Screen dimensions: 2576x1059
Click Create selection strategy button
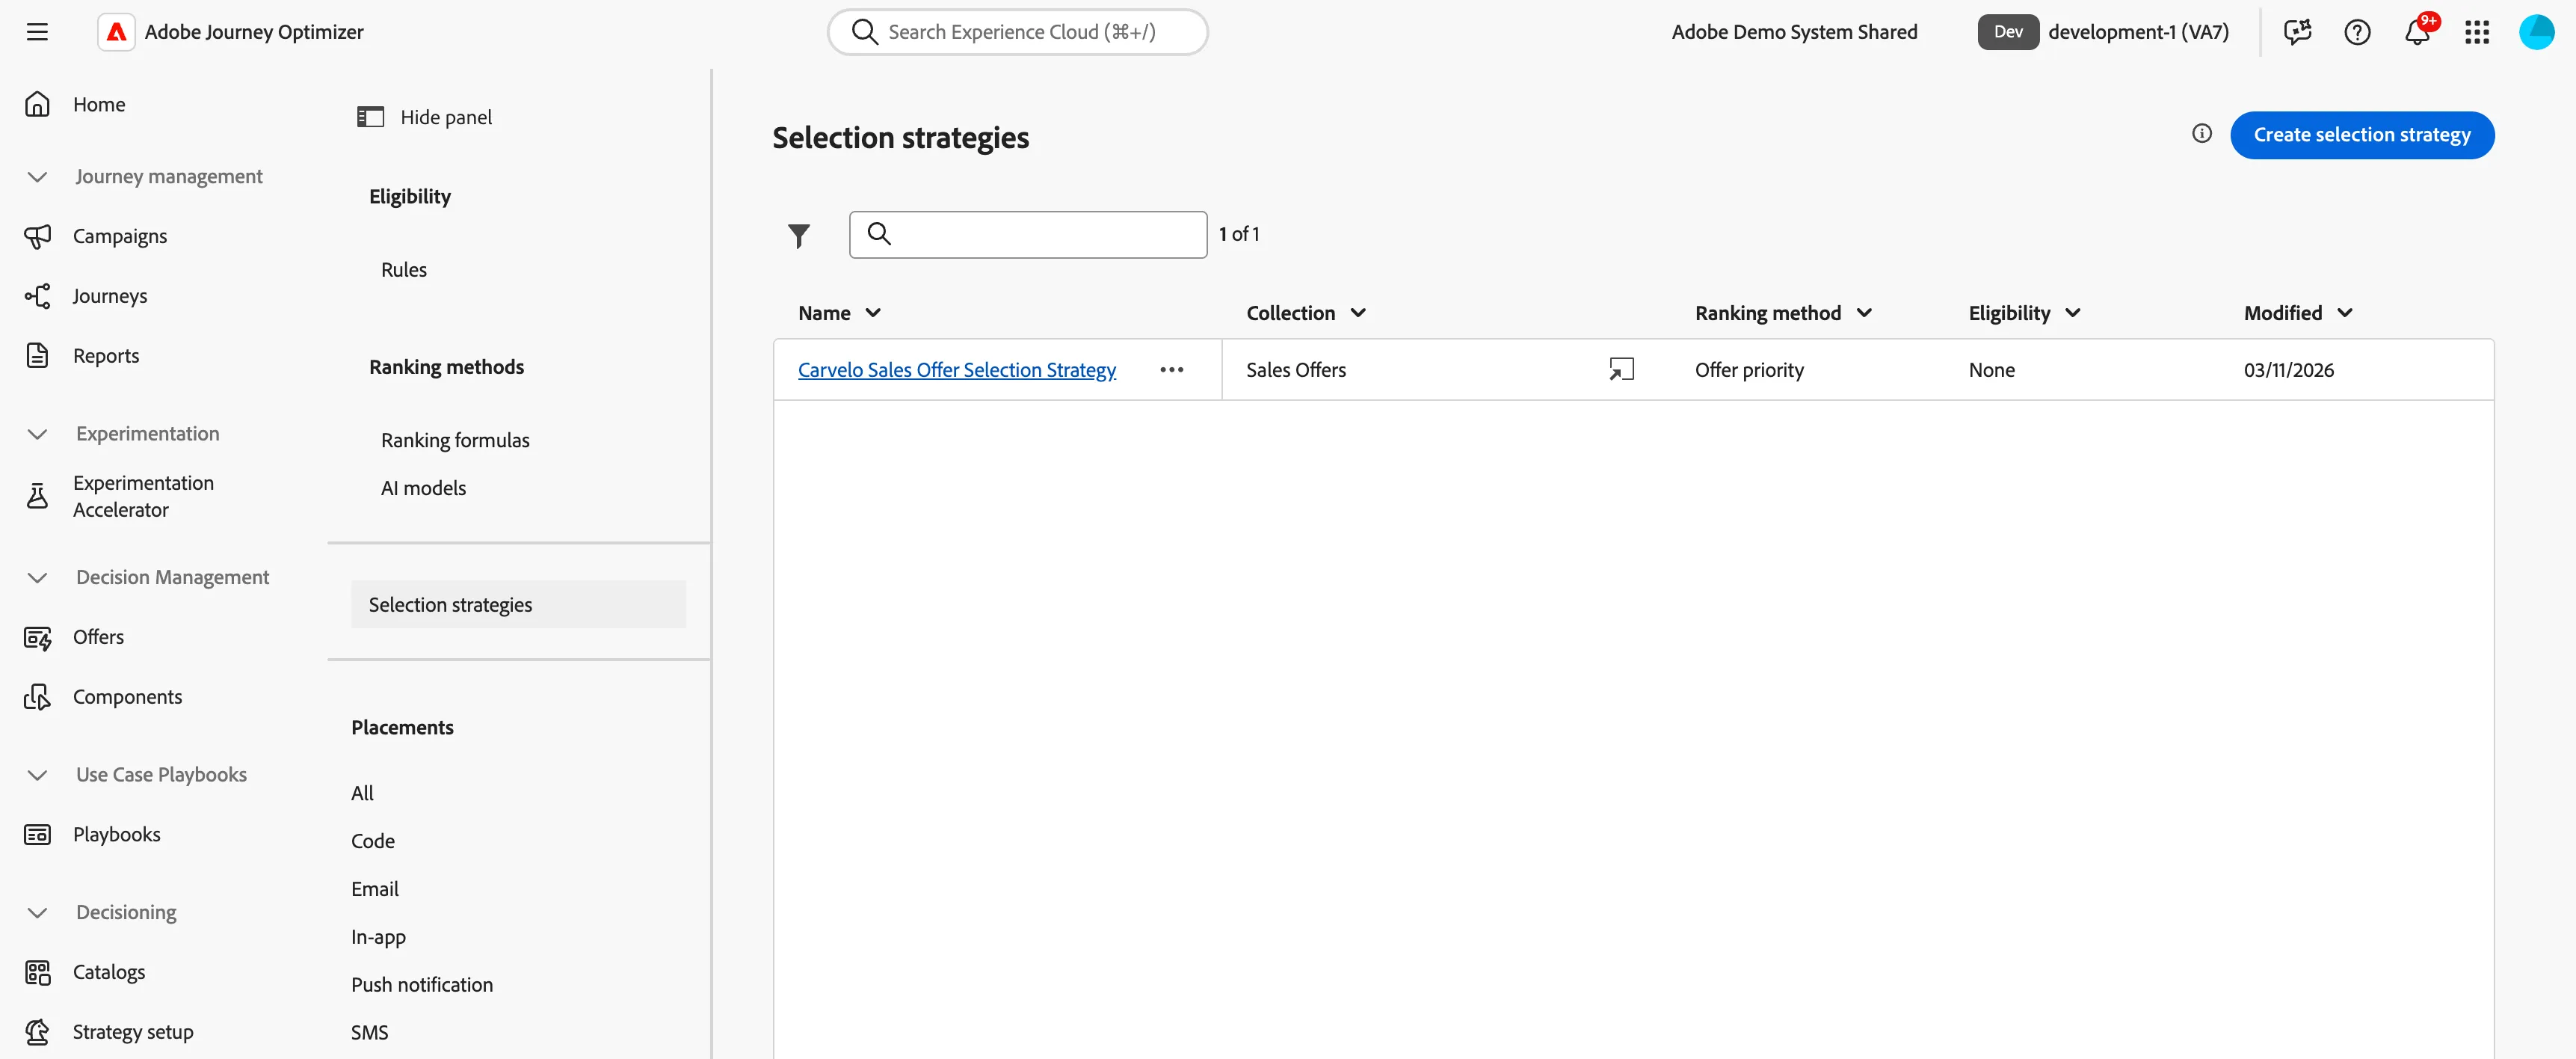pos(2361,135)
